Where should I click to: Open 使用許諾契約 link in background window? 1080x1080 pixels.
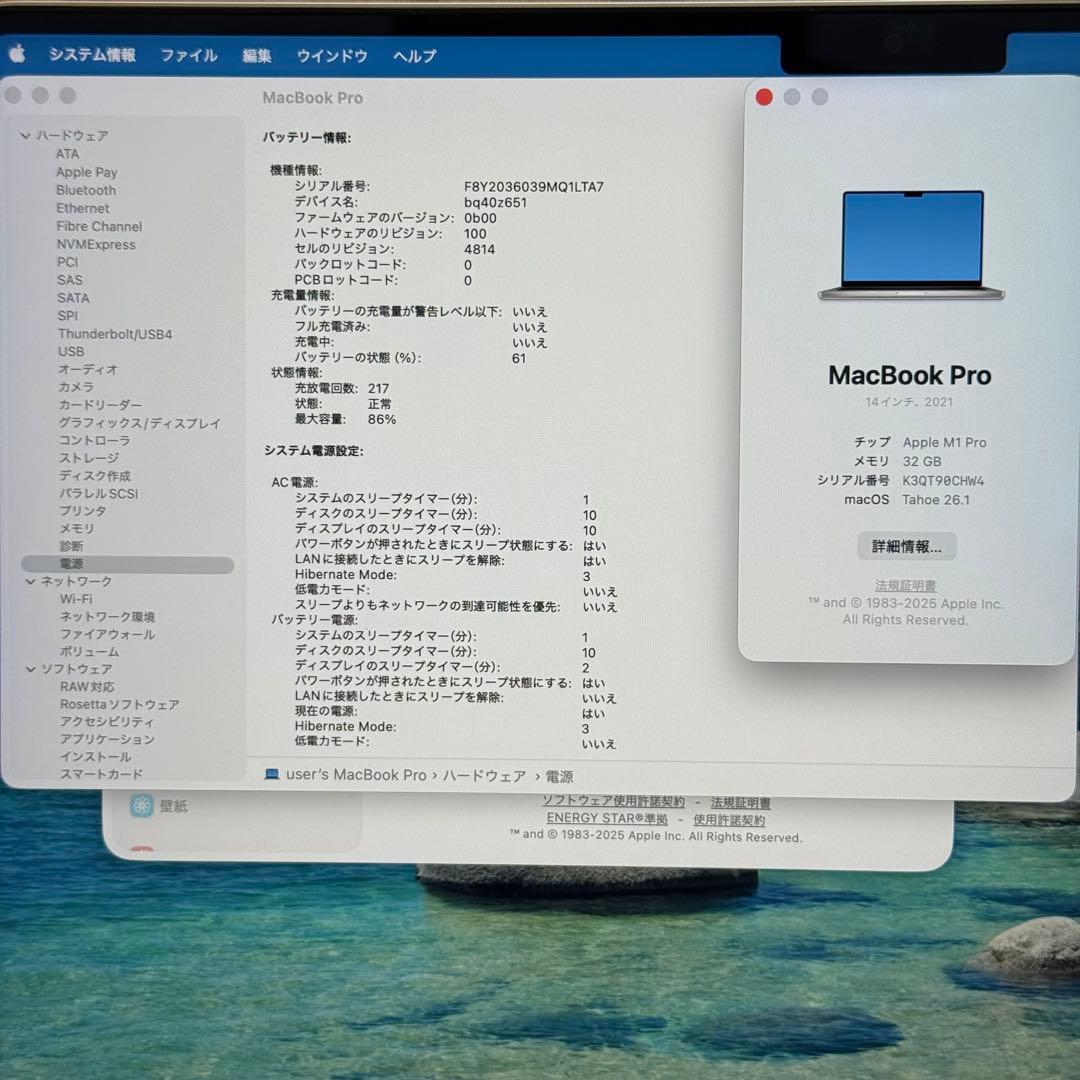[x=729, y=820]
